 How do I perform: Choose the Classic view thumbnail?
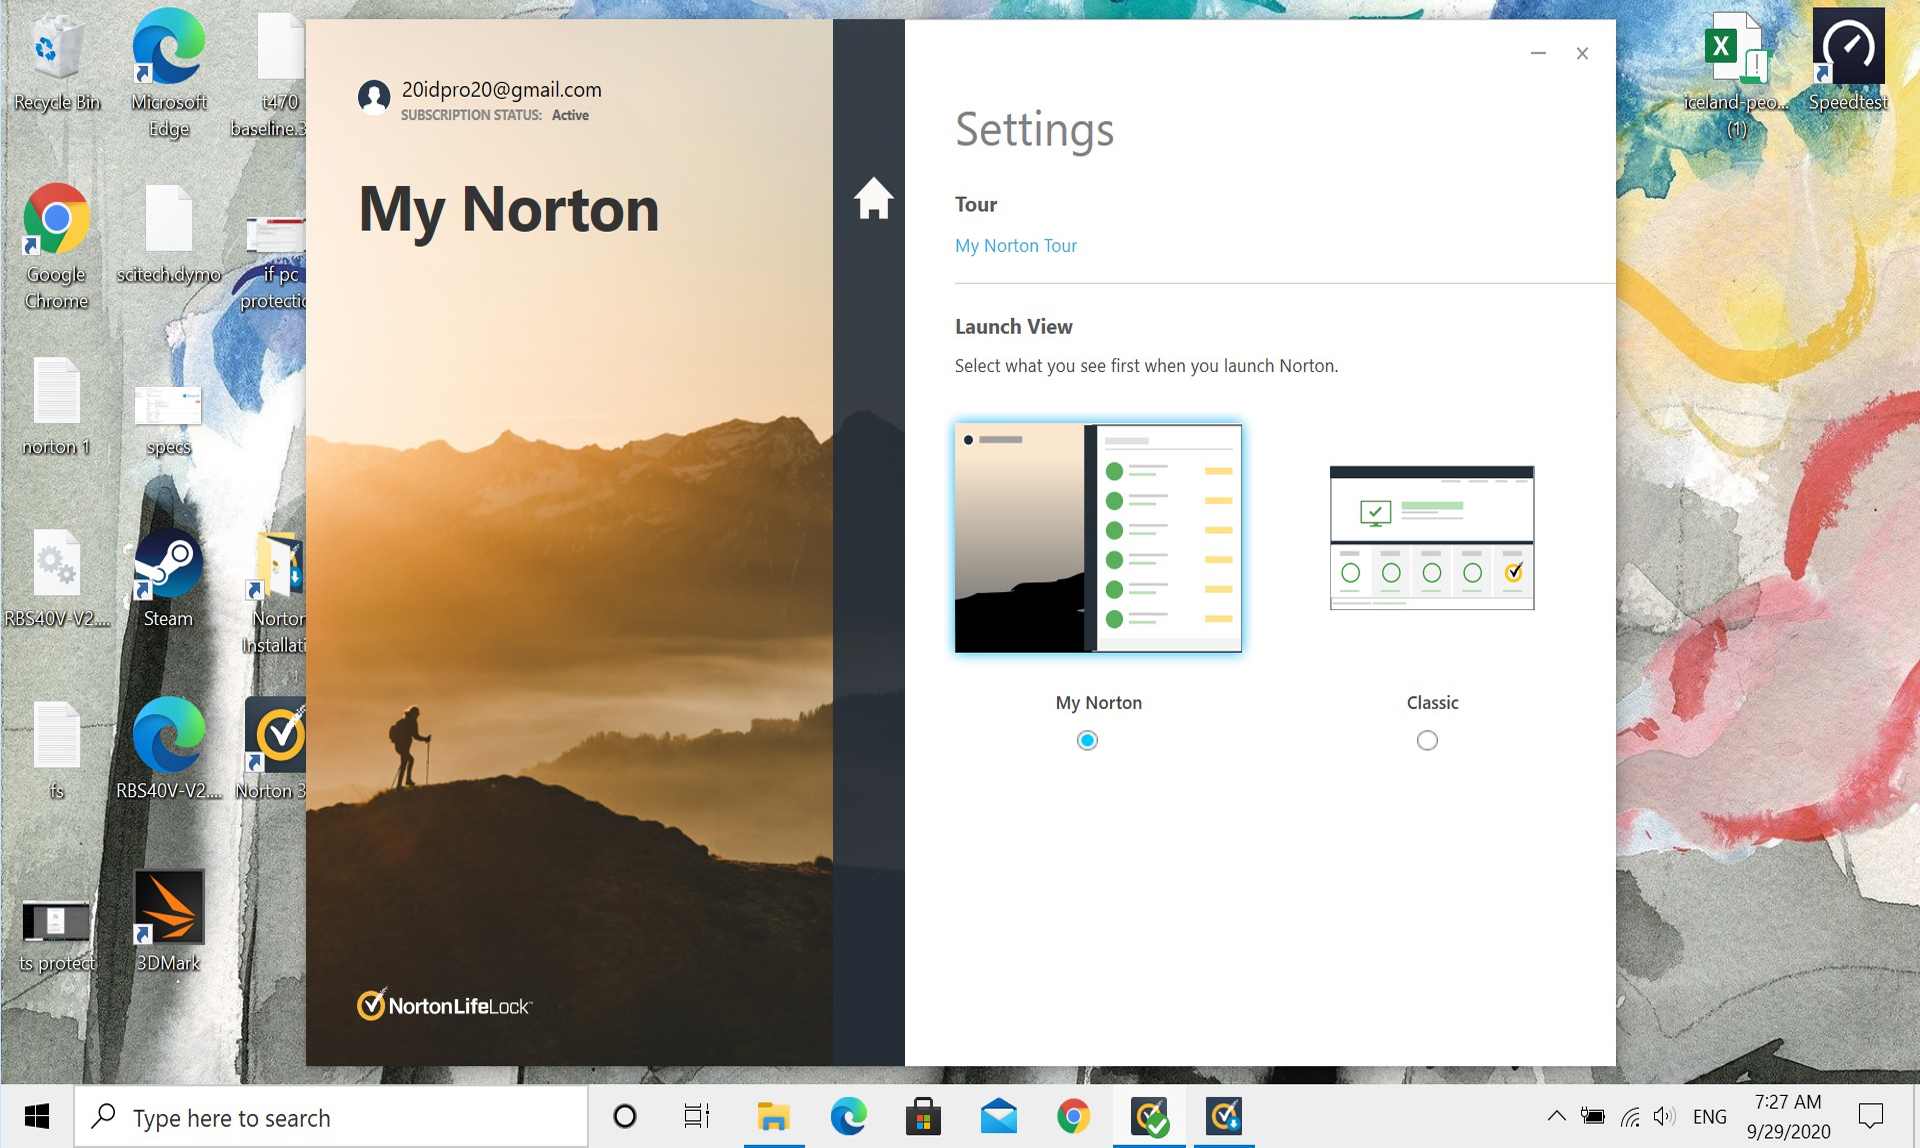1431,538
